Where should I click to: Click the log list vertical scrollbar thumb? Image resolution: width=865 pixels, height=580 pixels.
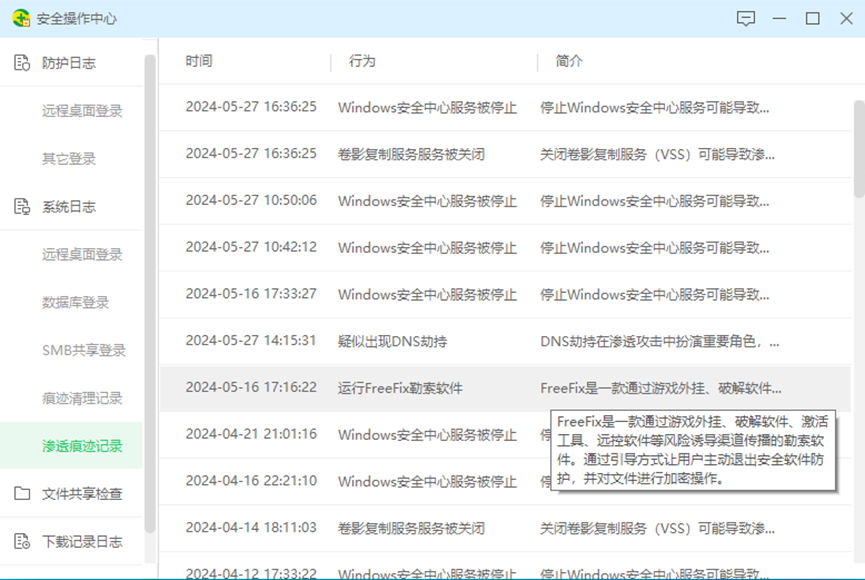pos(859,148)
